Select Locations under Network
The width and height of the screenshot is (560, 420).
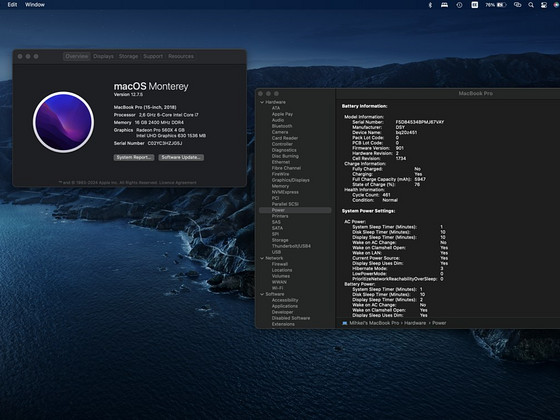(x=282, y=270)
